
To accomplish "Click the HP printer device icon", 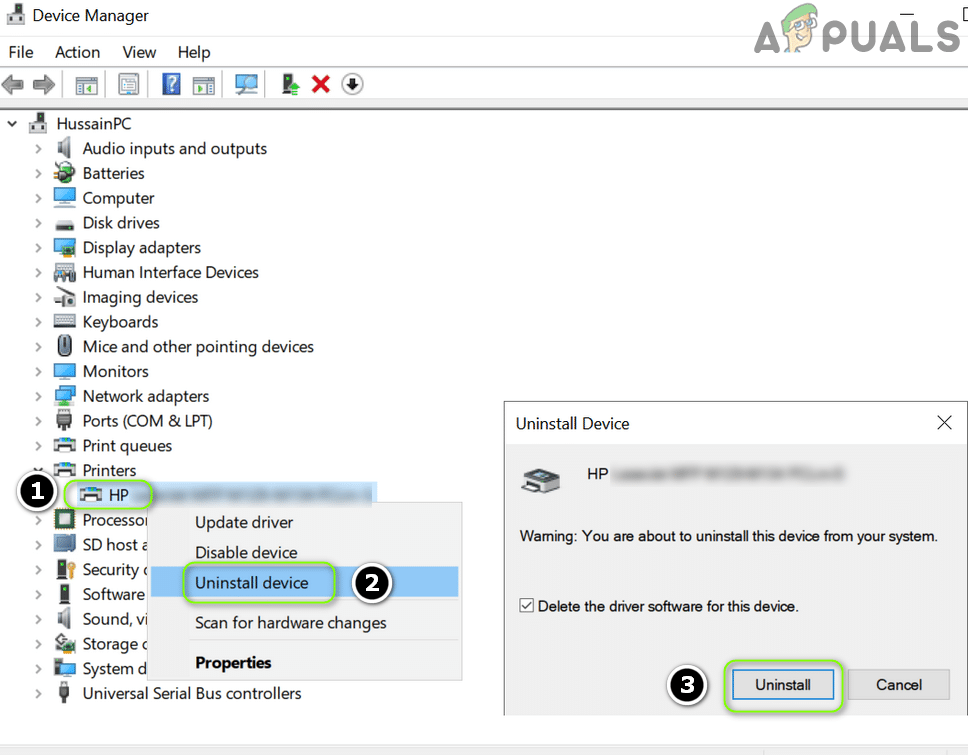I will pos(91,494).
